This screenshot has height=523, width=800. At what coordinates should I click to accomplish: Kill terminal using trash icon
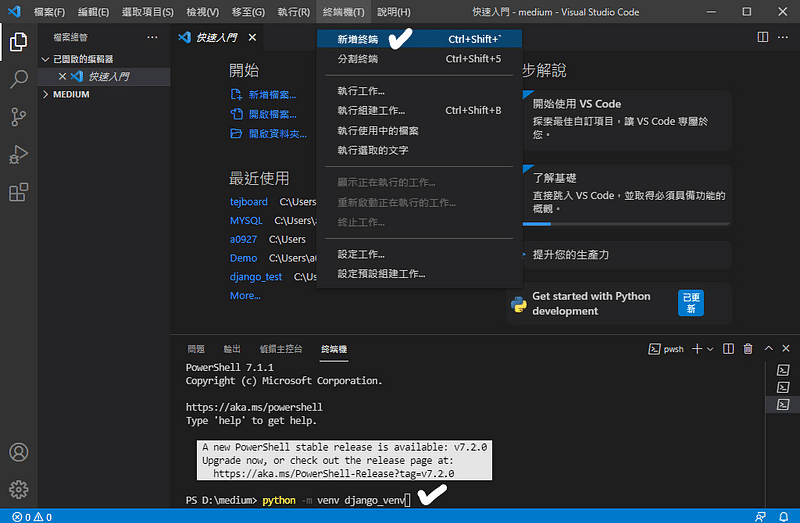(747, 349)
